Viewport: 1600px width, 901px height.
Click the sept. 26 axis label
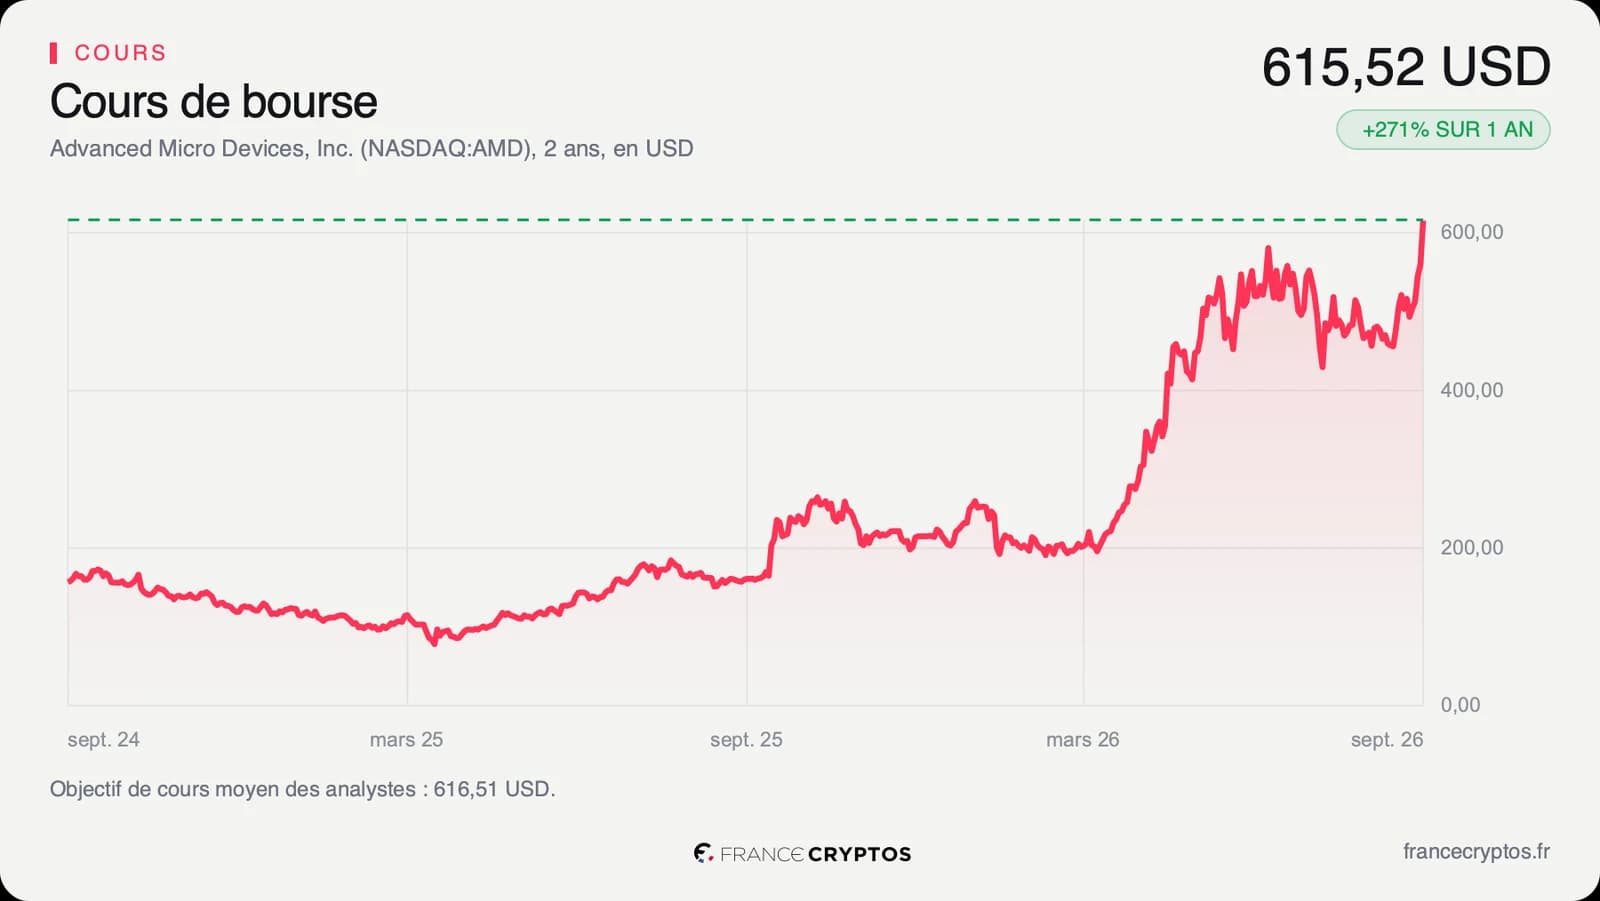(1386, 740)
